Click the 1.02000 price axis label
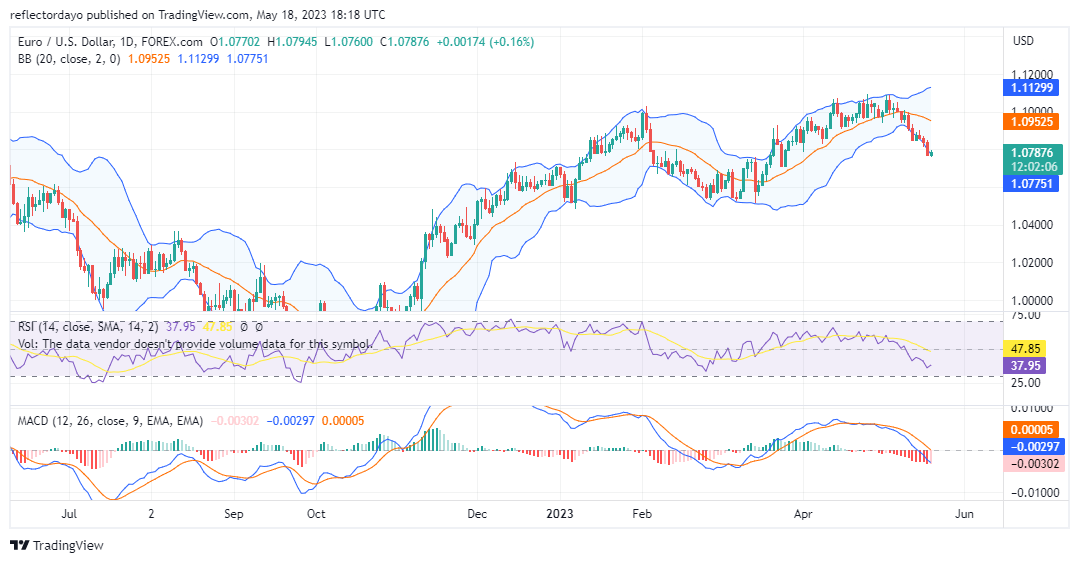The image size is (1079, 563). 1032,263
